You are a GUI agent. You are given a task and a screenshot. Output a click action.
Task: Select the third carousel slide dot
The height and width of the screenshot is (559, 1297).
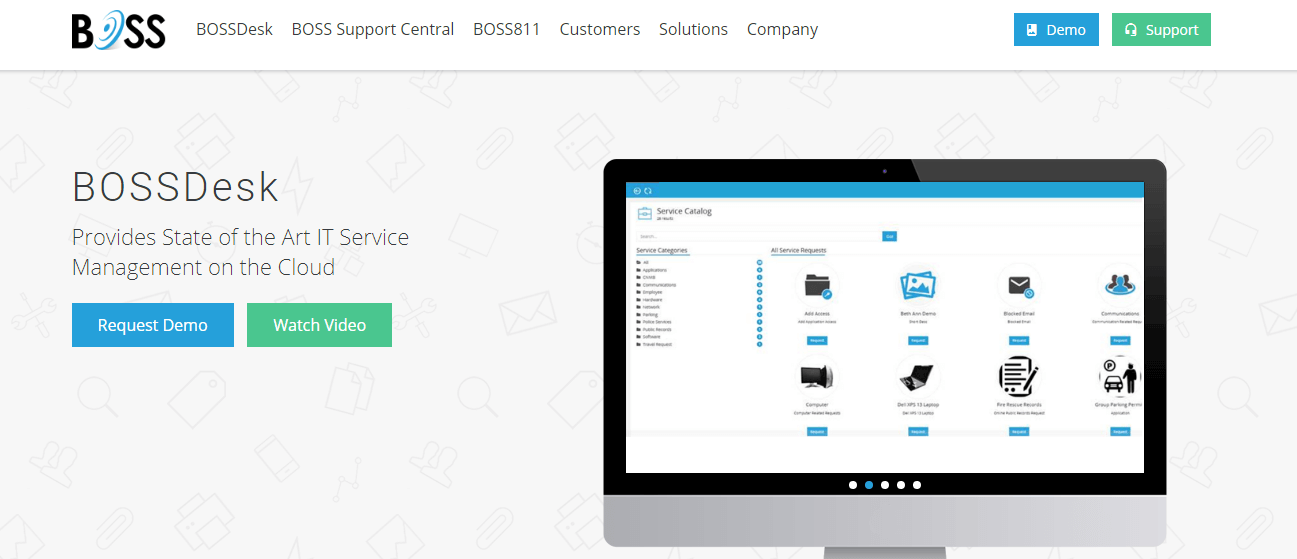[885, 485]
